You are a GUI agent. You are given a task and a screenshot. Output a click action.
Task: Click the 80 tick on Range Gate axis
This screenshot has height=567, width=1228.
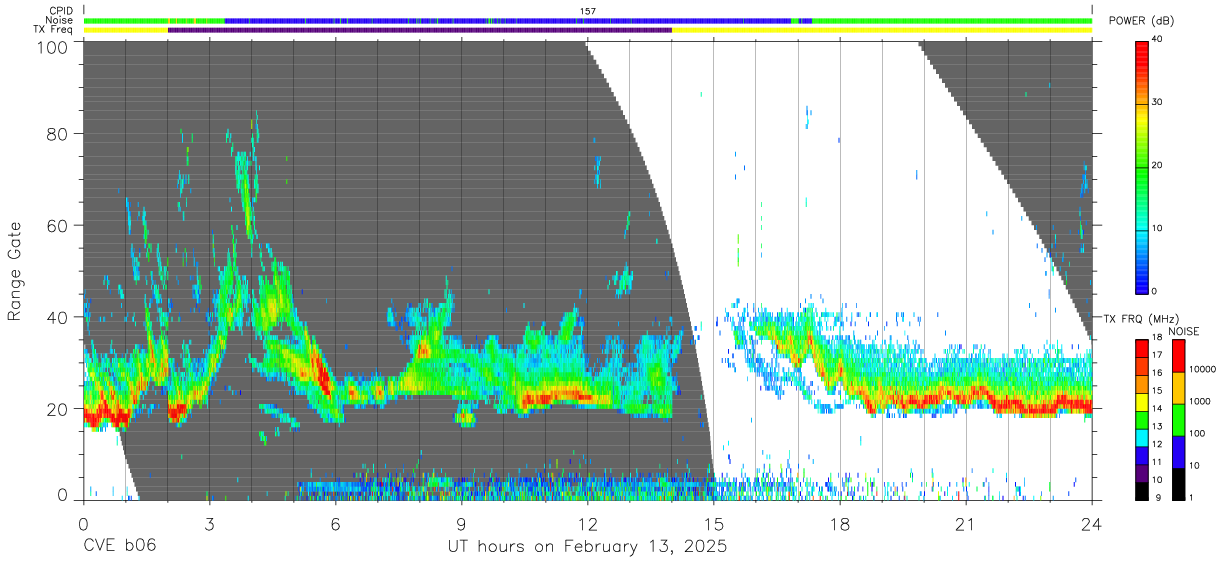click(60, 134)
